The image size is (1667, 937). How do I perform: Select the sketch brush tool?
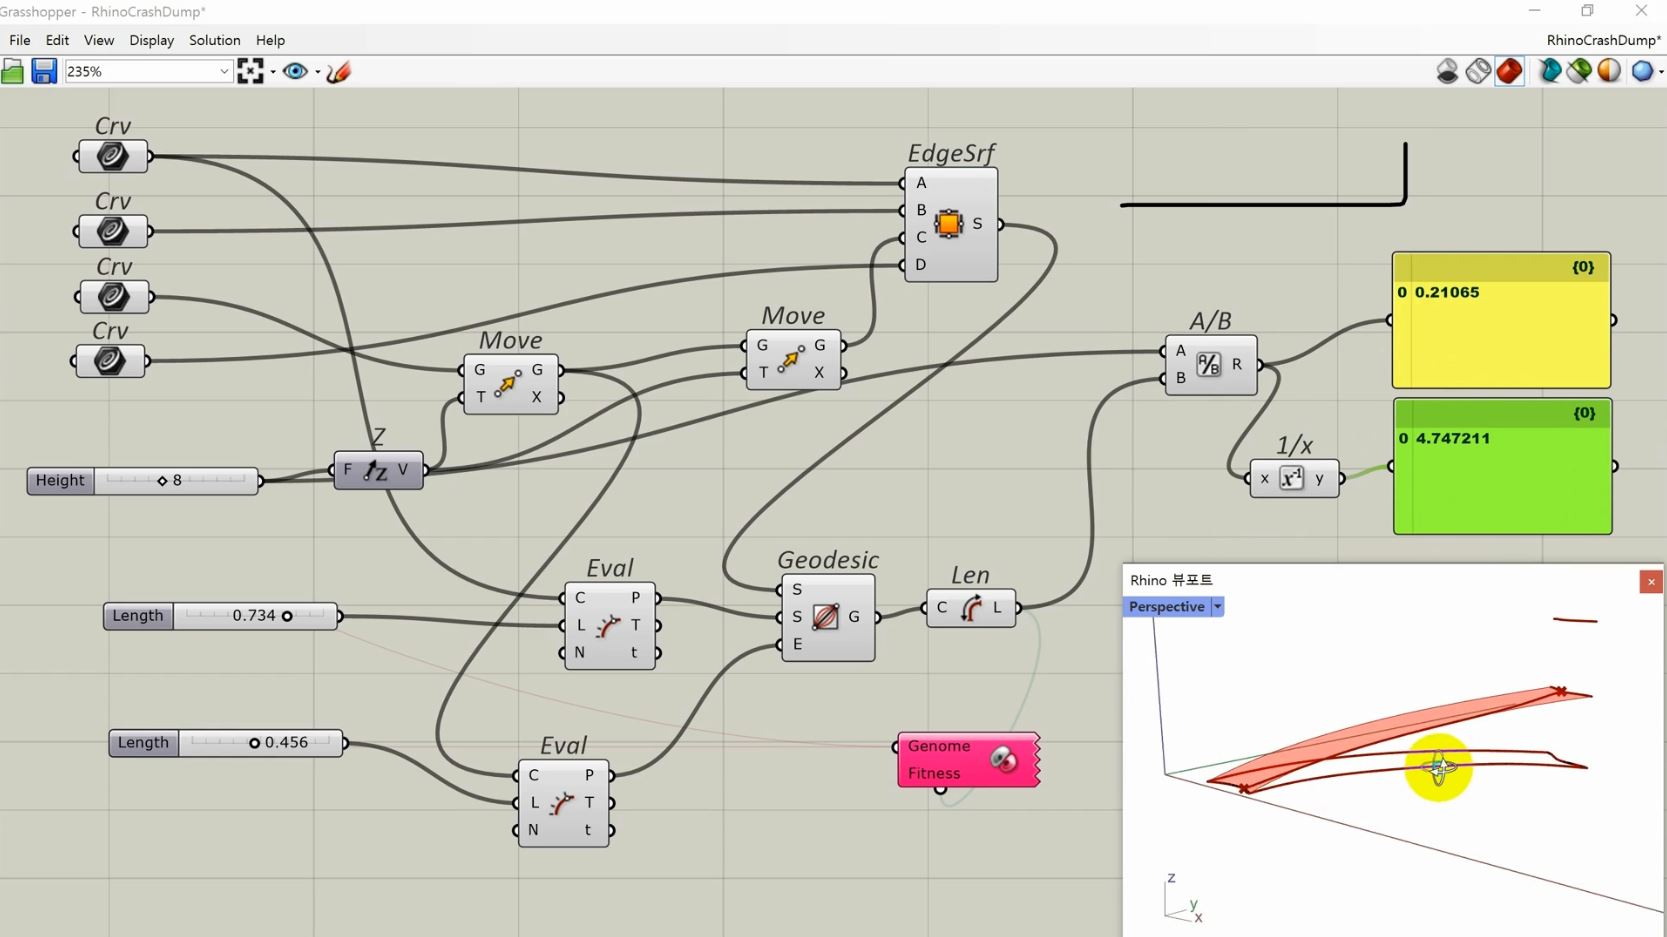coord(339,71)
